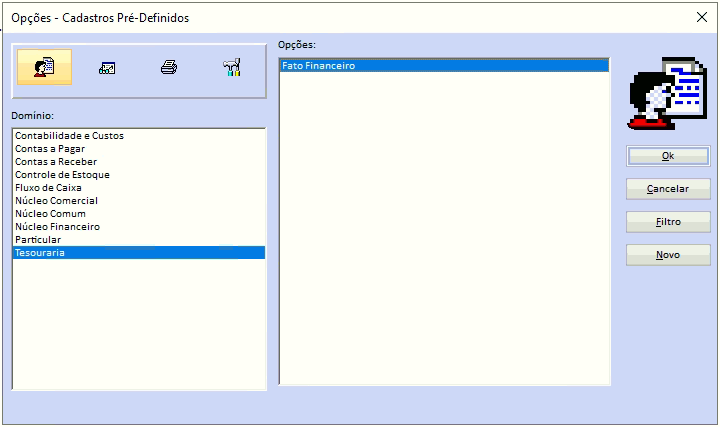The height and width of the screenshot is (427, 720).
Task: Select the Particular domain
Action: pos(139,240)
